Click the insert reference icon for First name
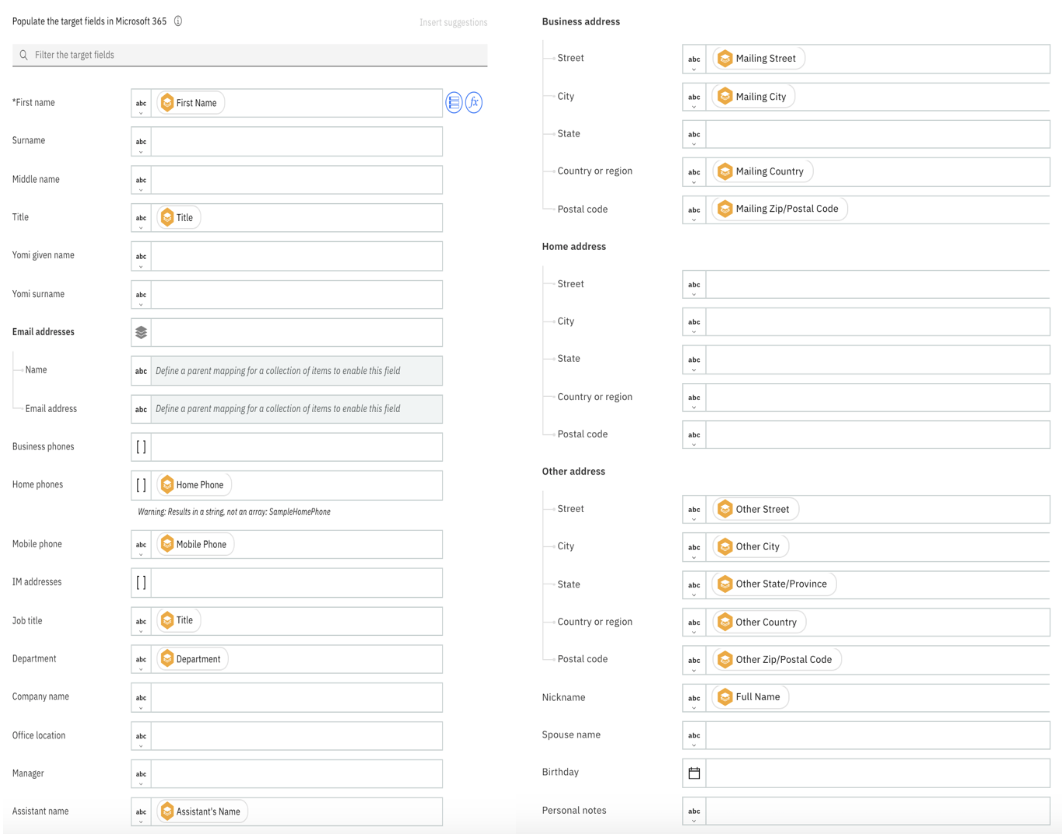This screenshot has width=1062, height=835. [x=454, y=103]
